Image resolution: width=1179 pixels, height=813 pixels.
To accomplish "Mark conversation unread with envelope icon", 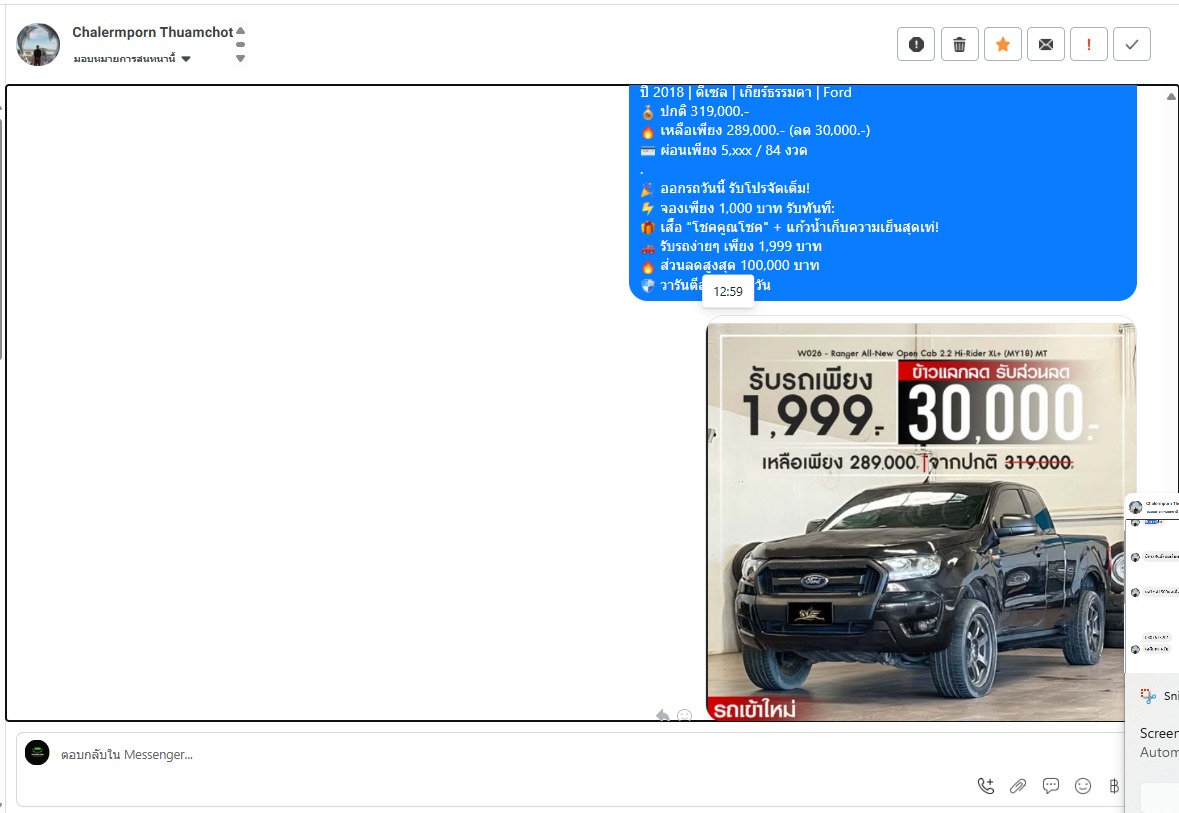I will pos(1046,44).
